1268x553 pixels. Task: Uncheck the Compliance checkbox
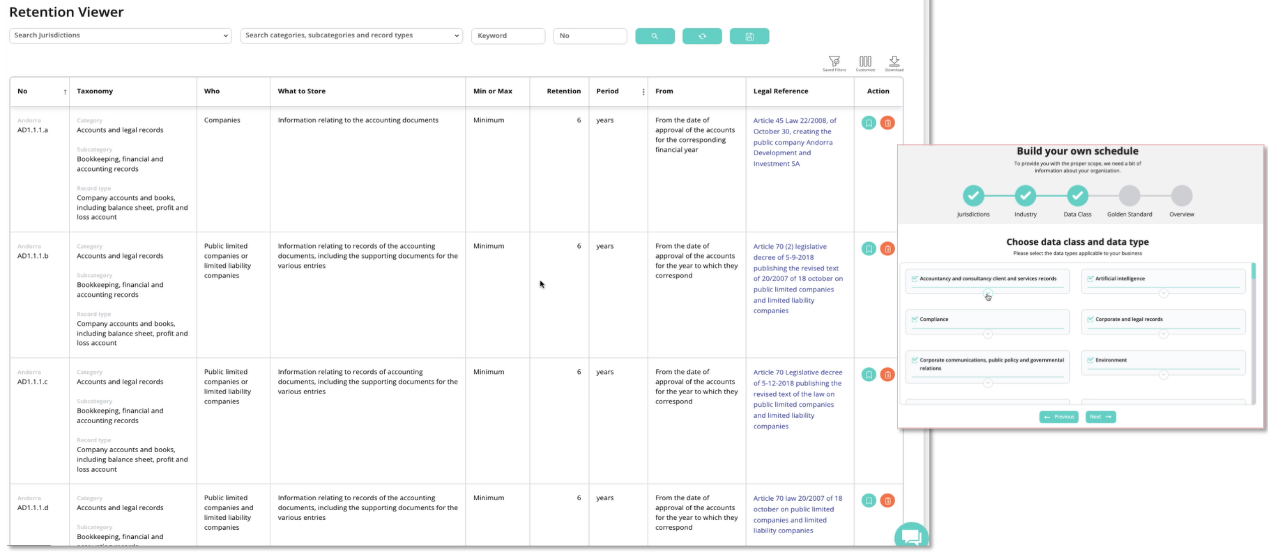click(914, 320)
